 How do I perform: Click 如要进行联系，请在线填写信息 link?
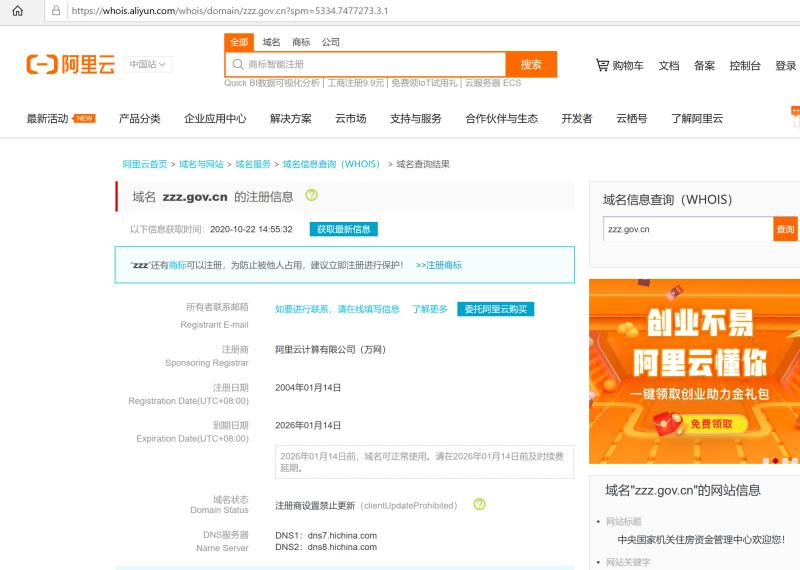[337, 309]
